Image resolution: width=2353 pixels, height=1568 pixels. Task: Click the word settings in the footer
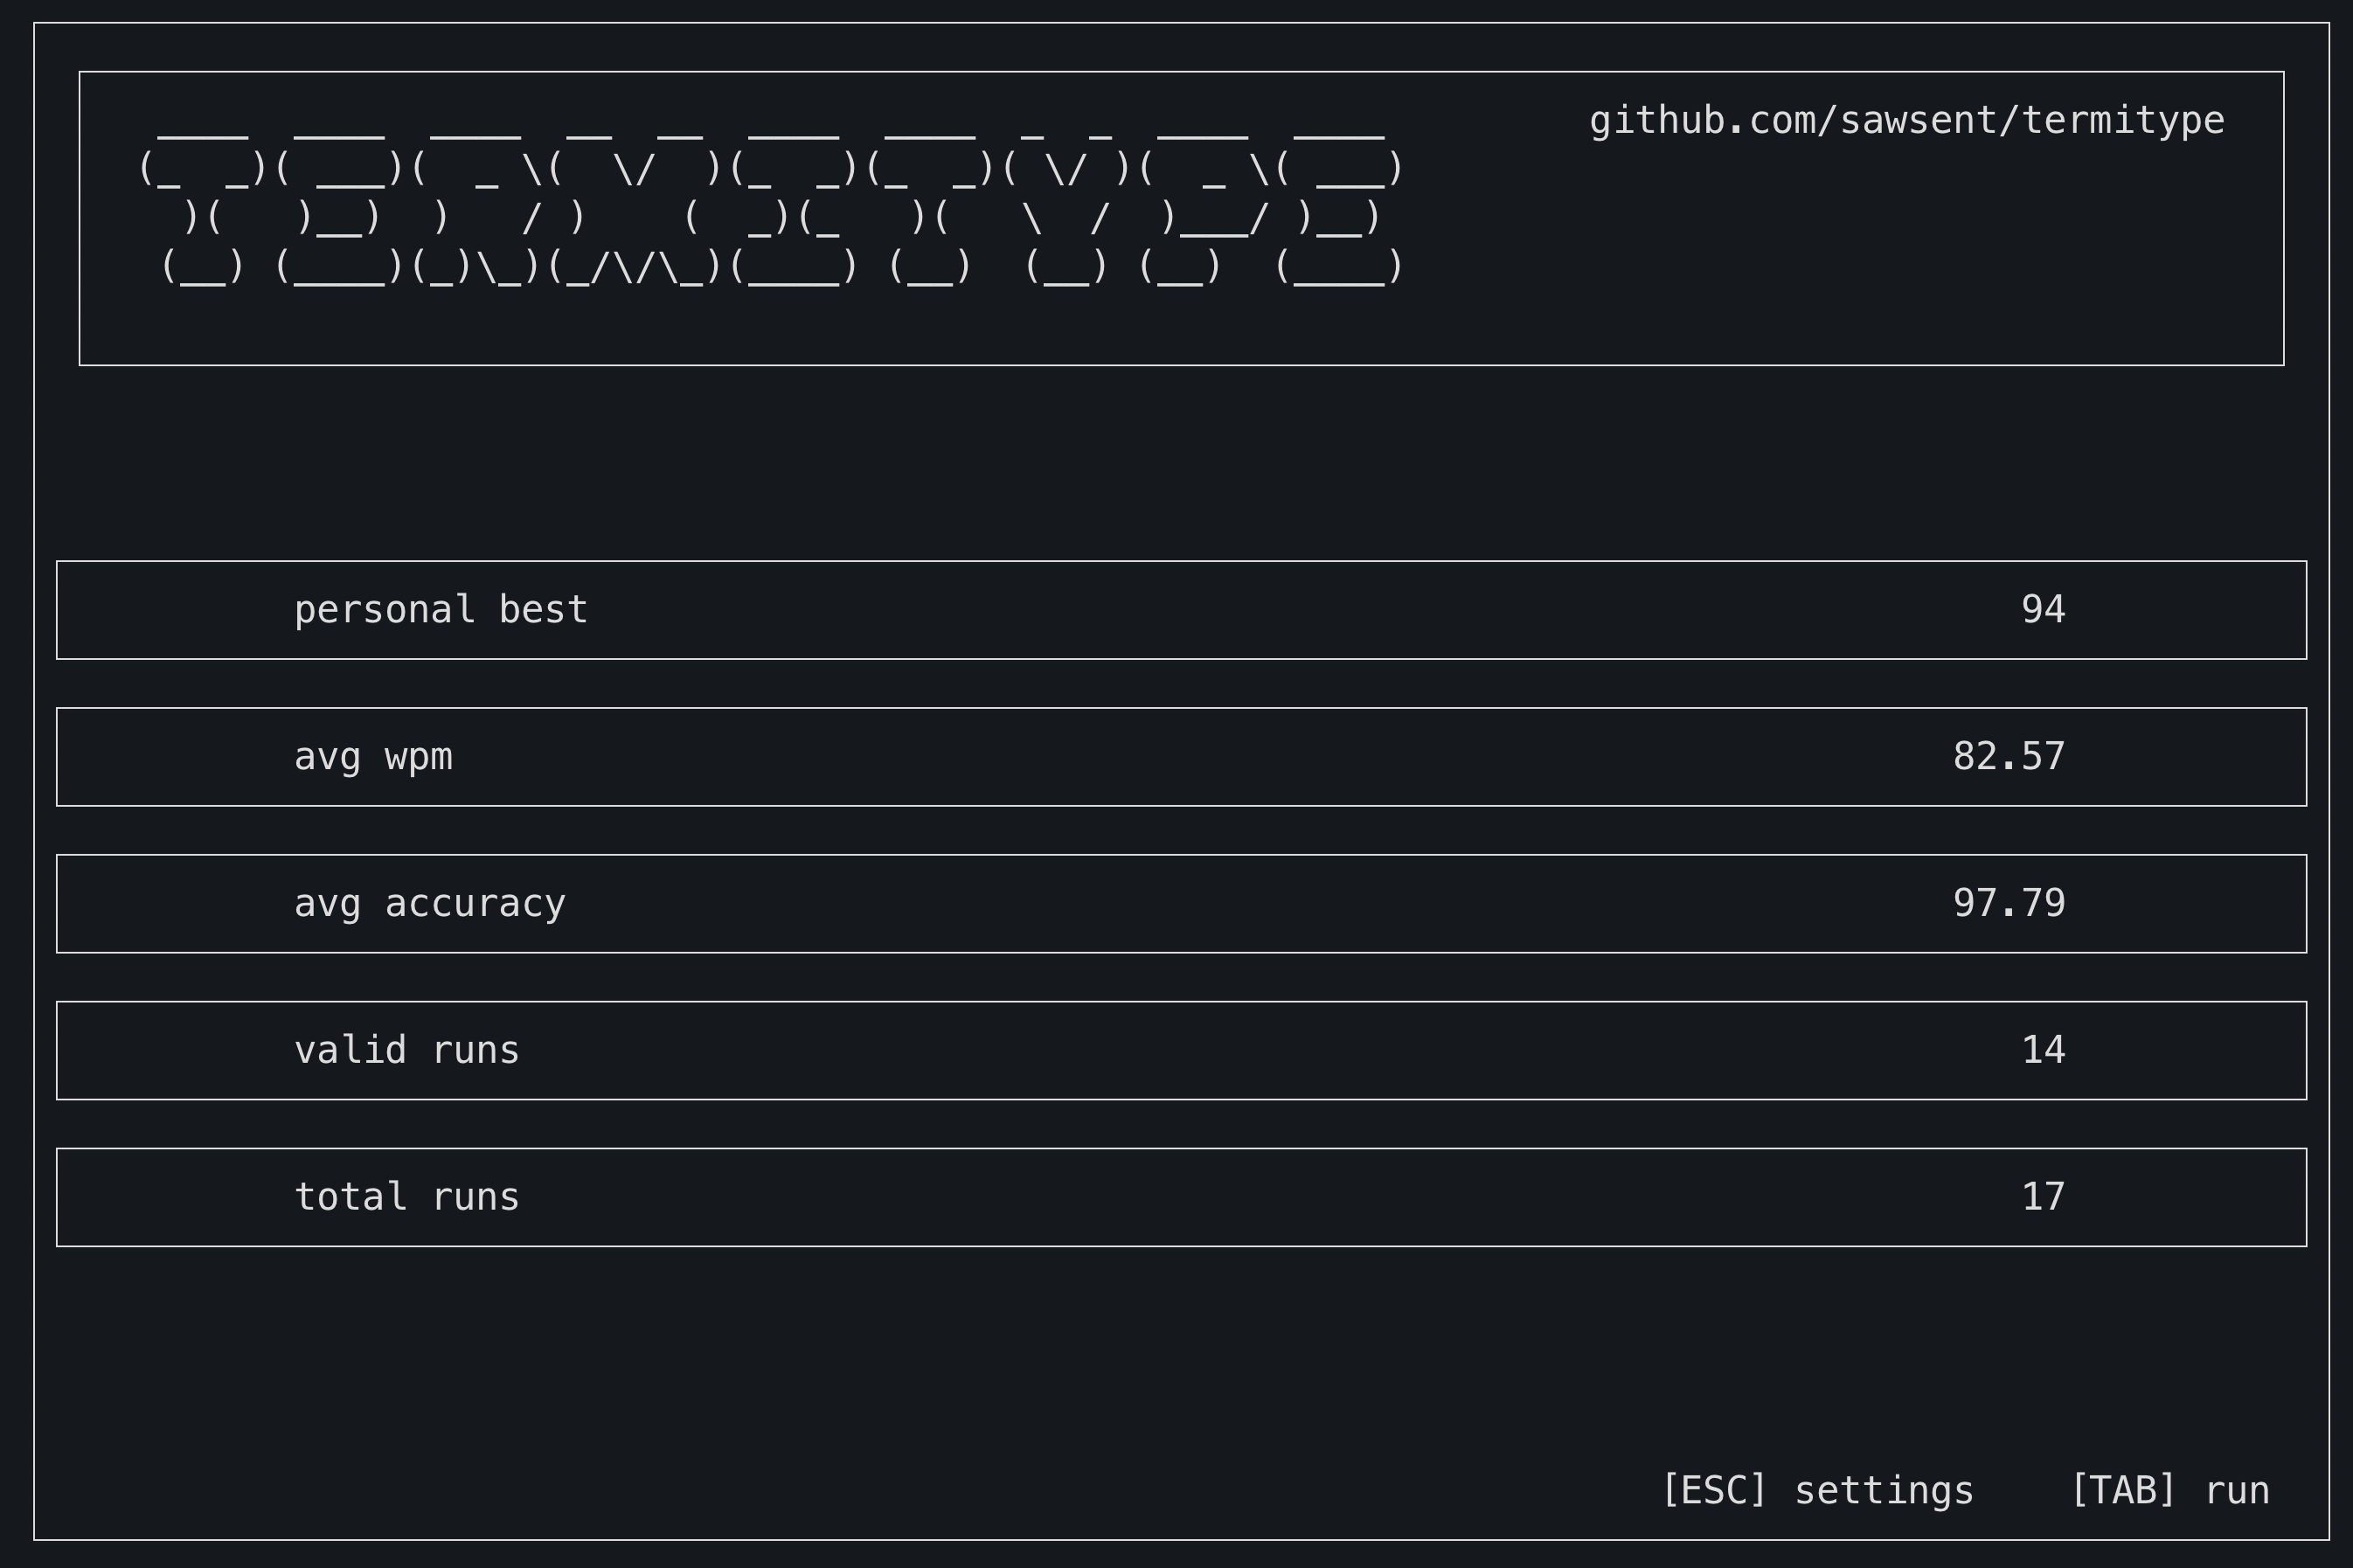coord(1884,1491)
